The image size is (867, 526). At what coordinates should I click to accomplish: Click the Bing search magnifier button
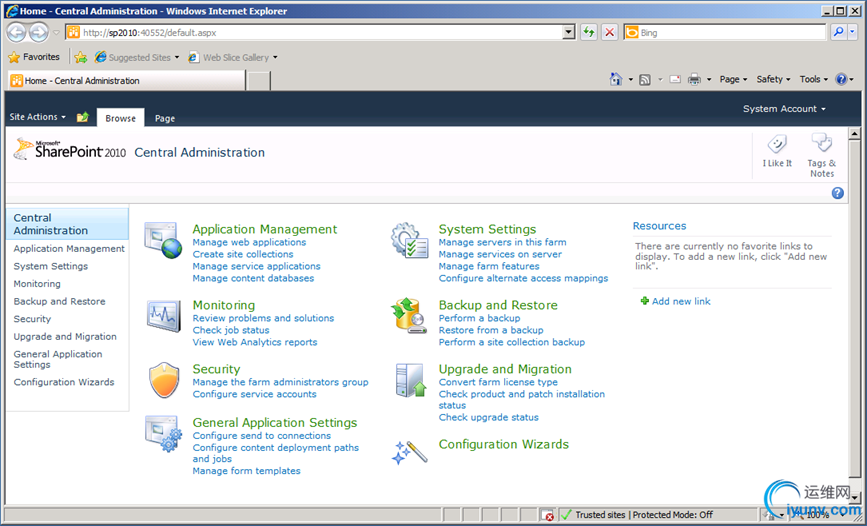[838, 33]
